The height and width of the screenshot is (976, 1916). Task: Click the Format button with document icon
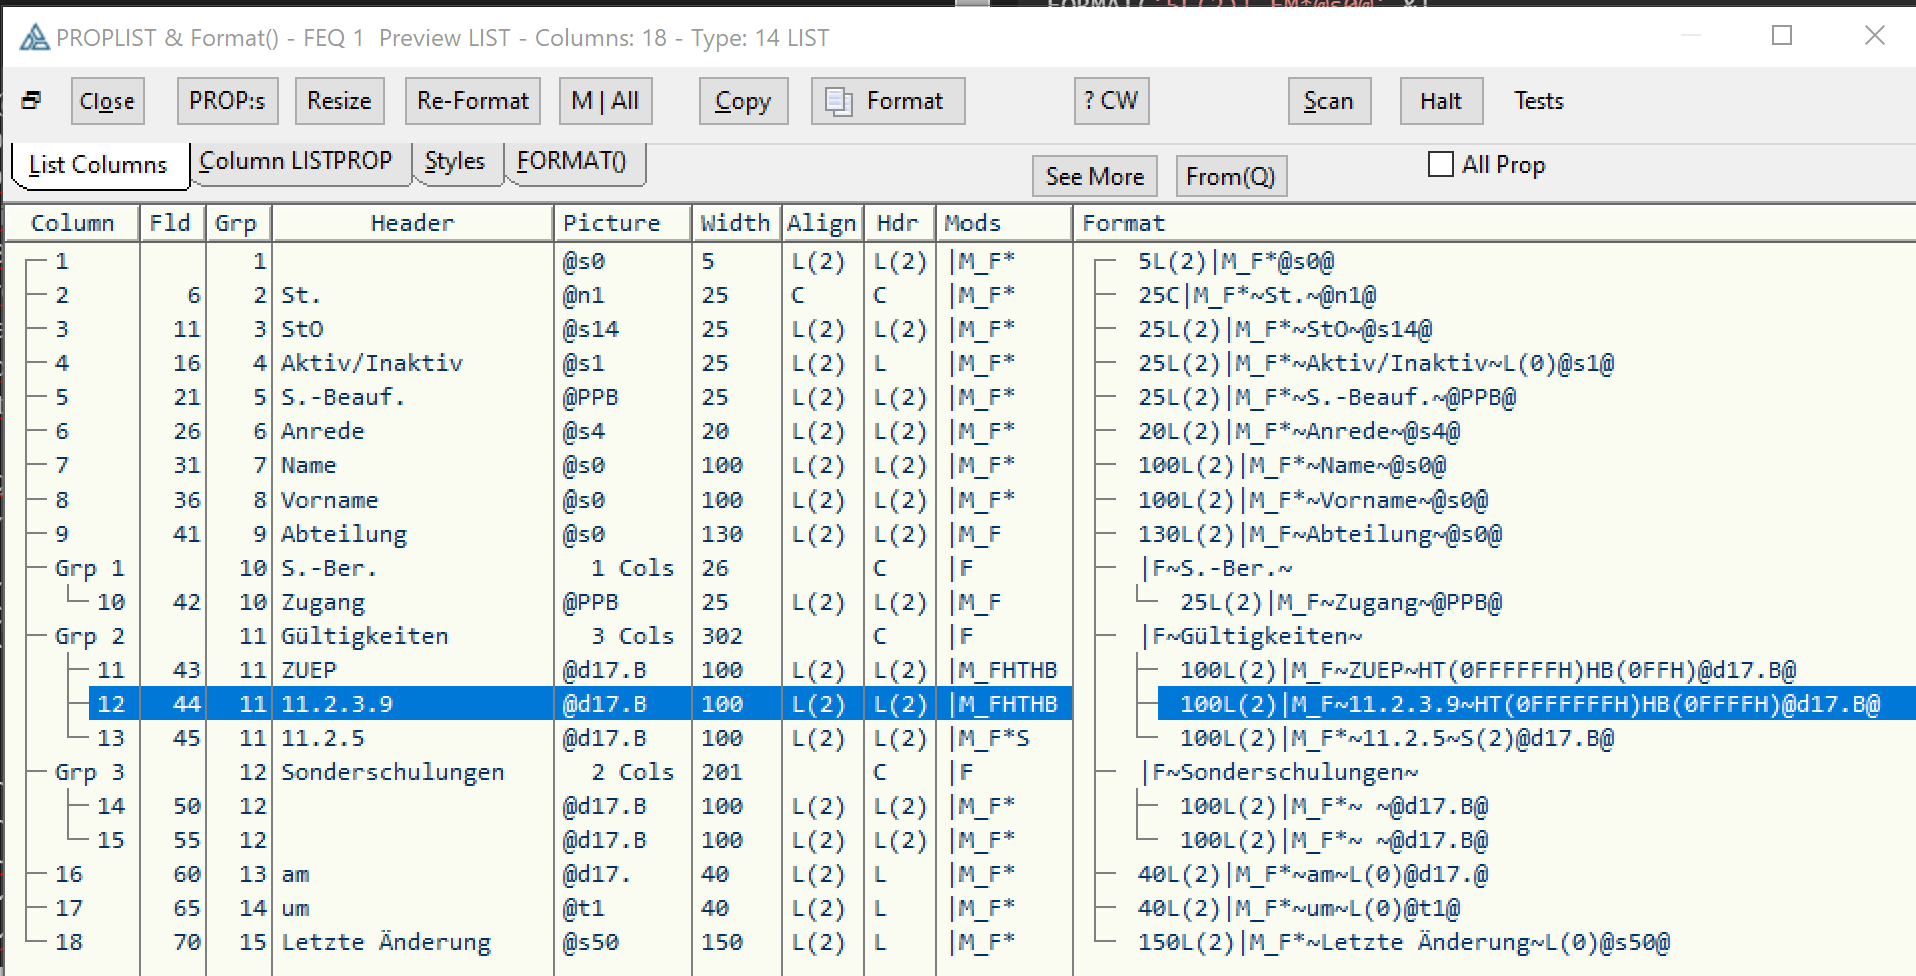(x=887, y=101)
